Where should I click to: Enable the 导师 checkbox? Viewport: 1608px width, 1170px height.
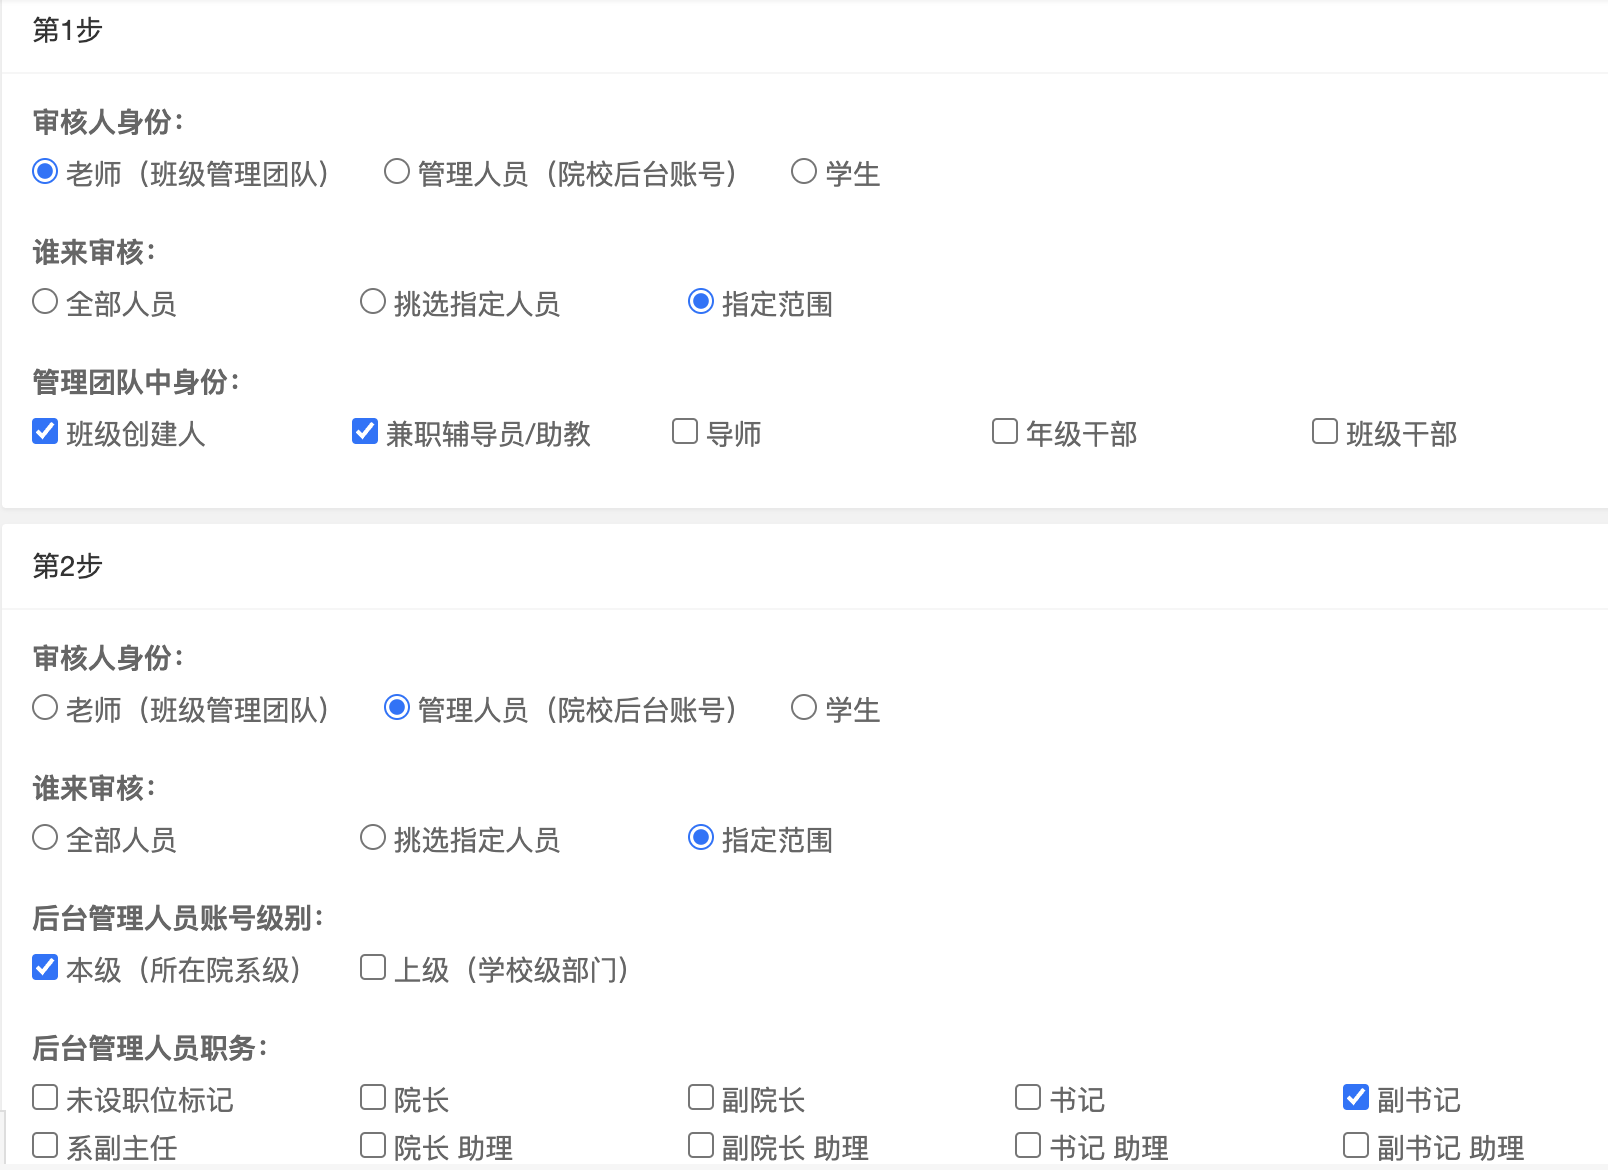685,432
